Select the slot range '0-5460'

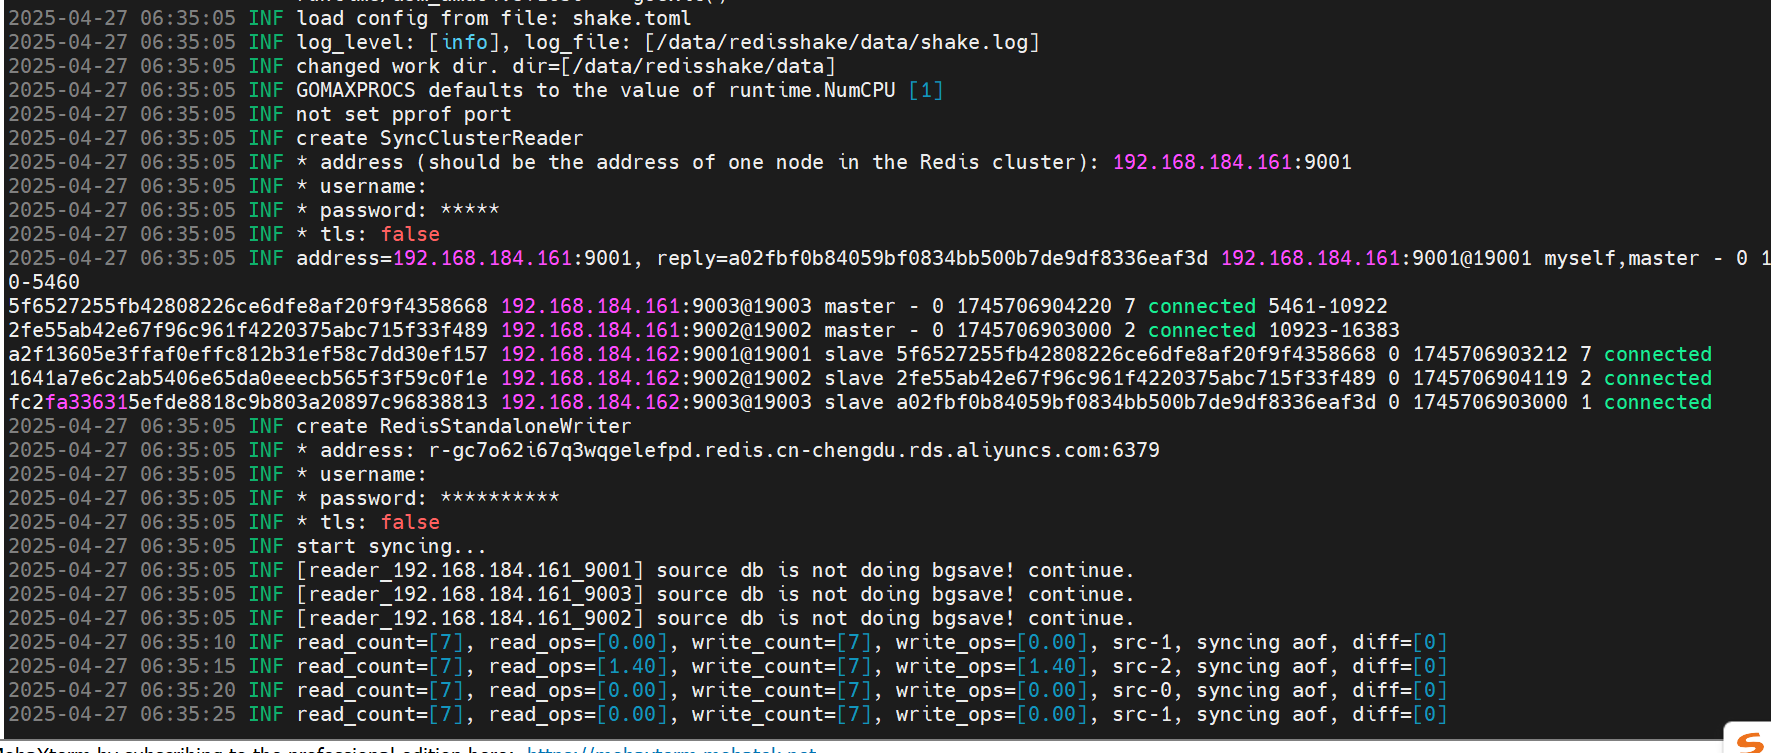[44, 282]
